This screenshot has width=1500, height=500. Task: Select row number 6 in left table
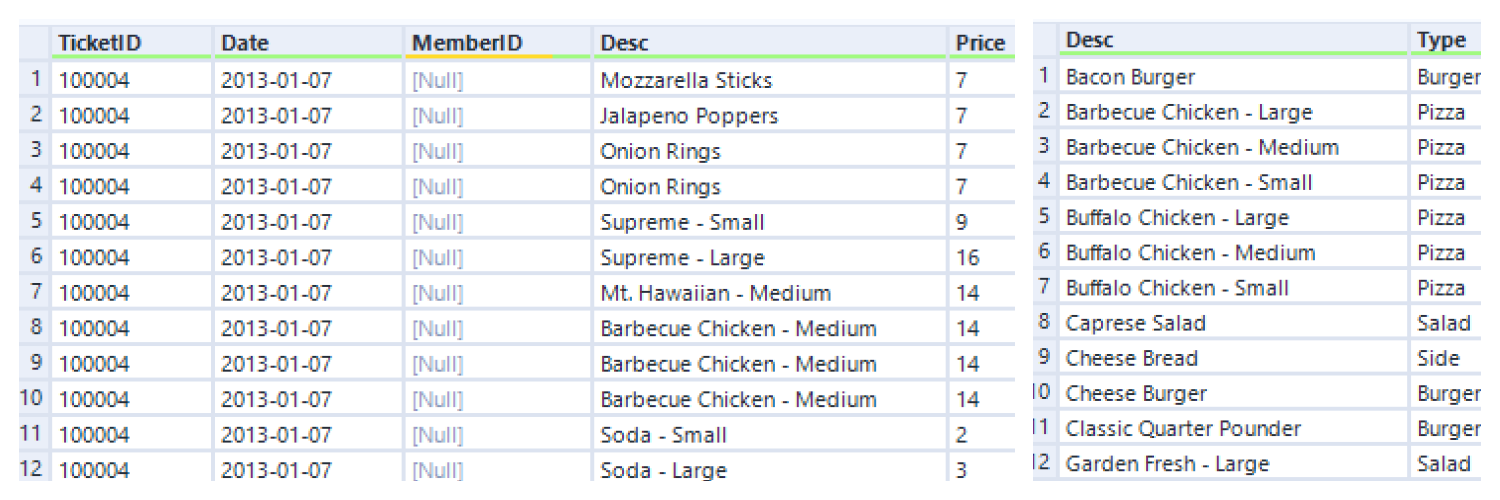(x=36, y=257)
